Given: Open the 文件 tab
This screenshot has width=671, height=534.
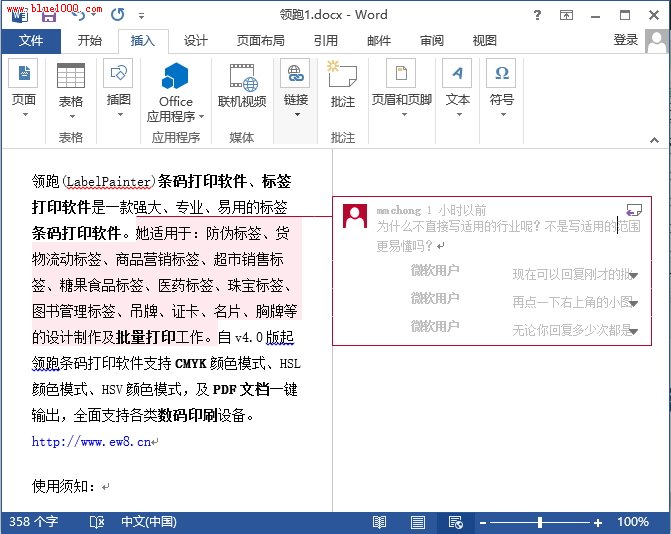Looking at the screenshot, I should (x=31, y=41).
